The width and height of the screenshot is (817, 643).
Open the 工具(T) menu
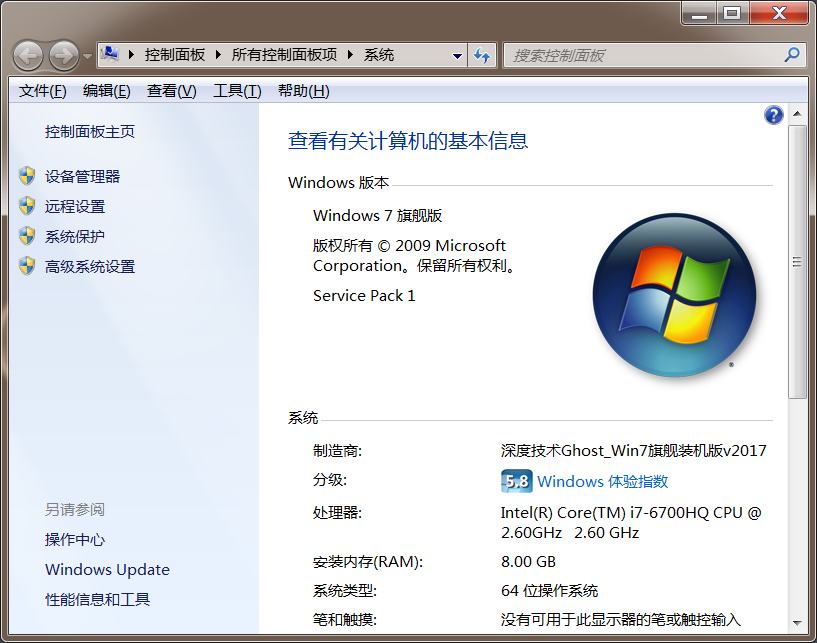coord(237,91)
